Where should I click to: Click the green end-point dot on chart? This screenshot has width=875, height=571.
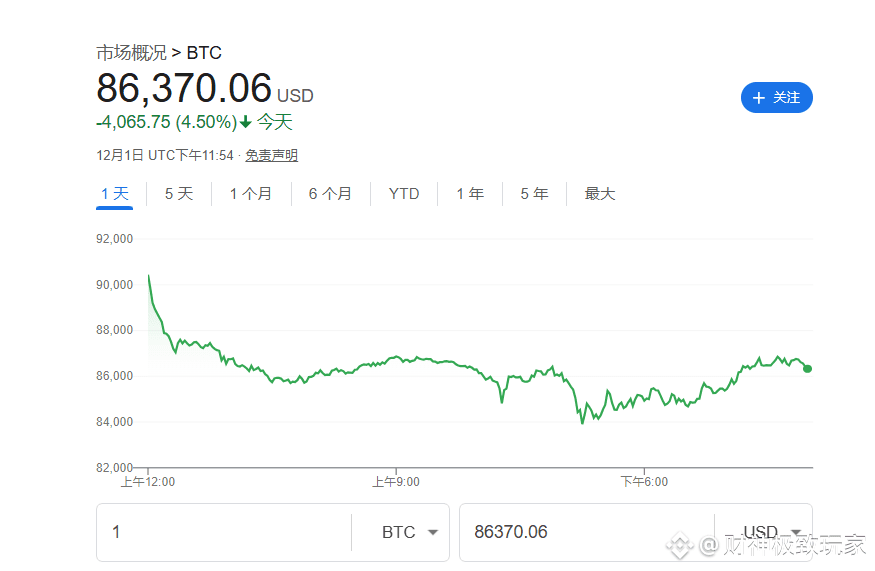[x=807, y=368]
